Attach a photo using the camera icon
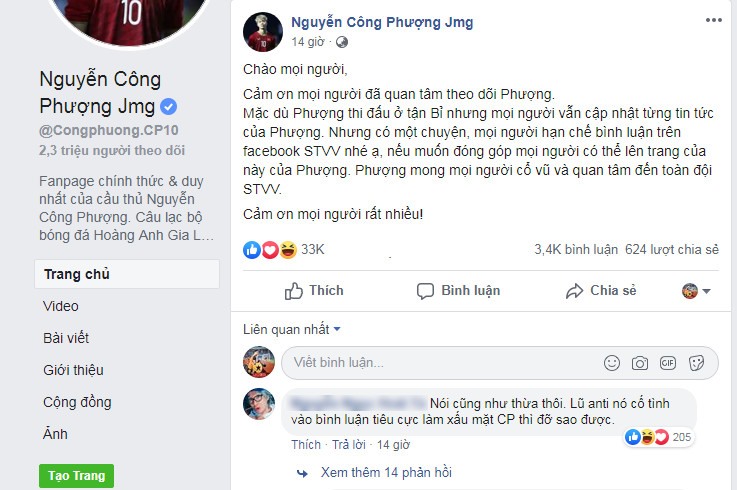The height and width of the screenshot is (490, 737). tap(640, 363)
